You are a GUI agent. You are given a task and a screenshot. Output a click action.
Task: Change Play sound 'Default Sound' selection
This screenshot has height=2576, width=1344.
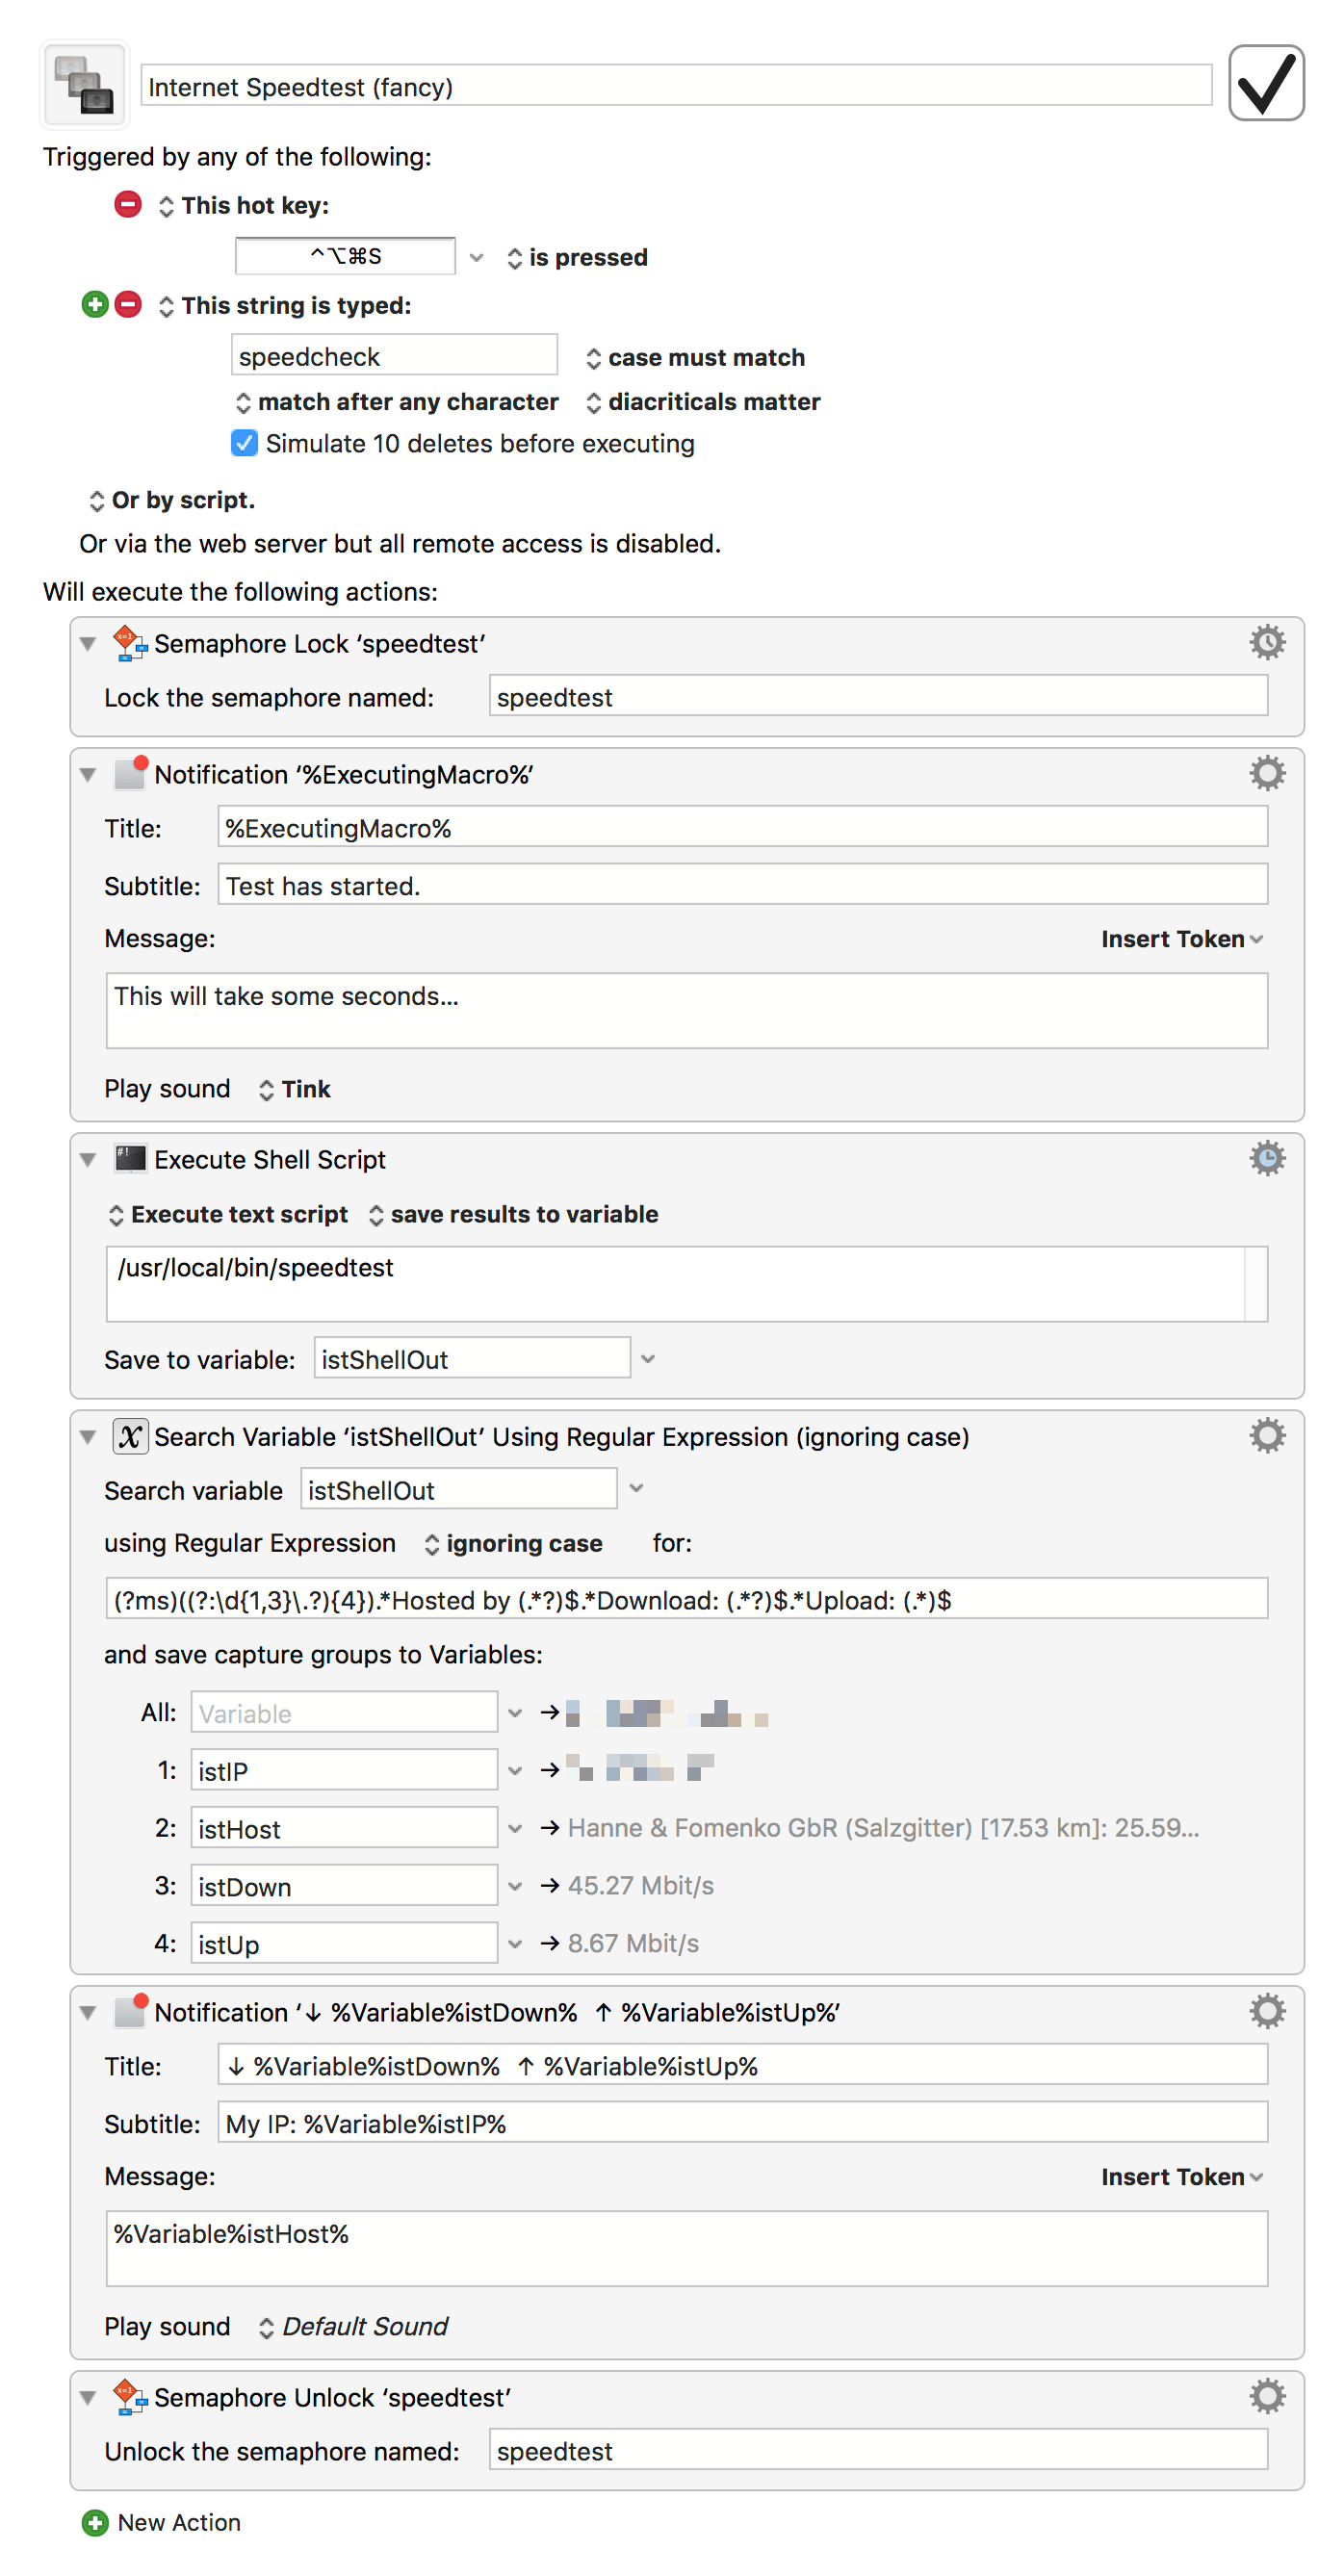352,2327
